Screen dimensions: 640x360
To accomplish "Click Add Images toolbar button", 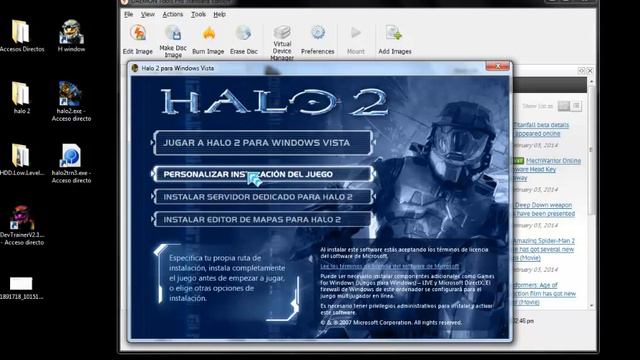I will [x=395, y=39].
